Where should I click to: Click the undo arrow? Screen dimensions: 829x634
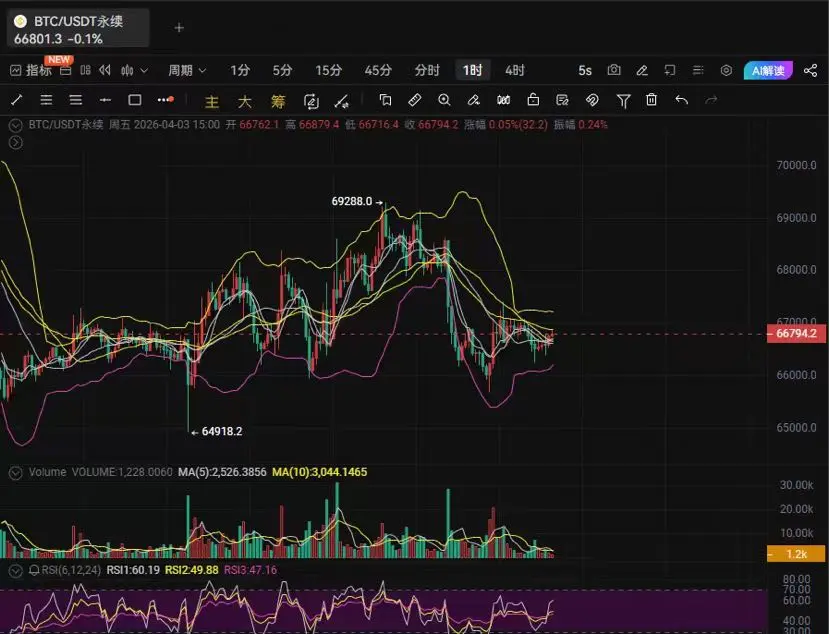[x=681, y=99]
